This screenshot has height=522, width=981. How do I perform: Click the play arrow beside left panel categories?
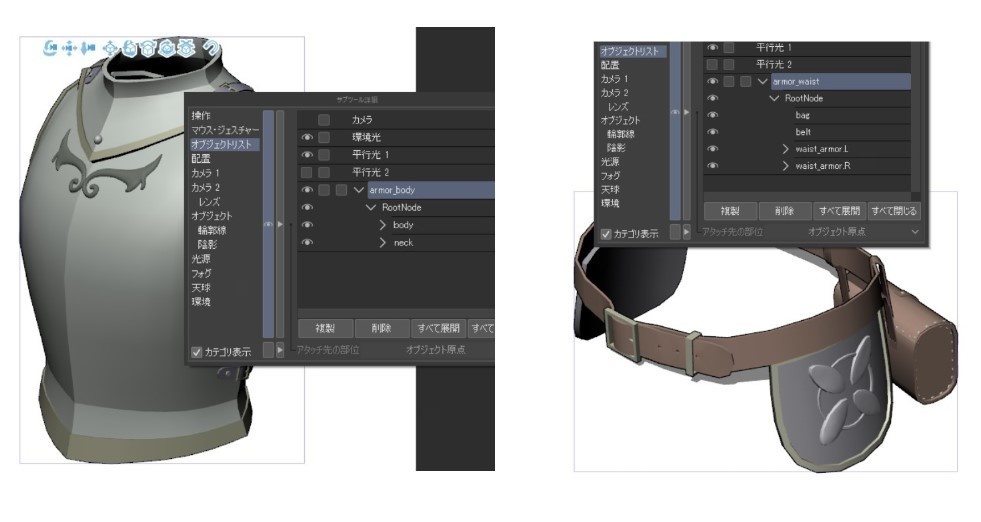[x=280, y=224]
